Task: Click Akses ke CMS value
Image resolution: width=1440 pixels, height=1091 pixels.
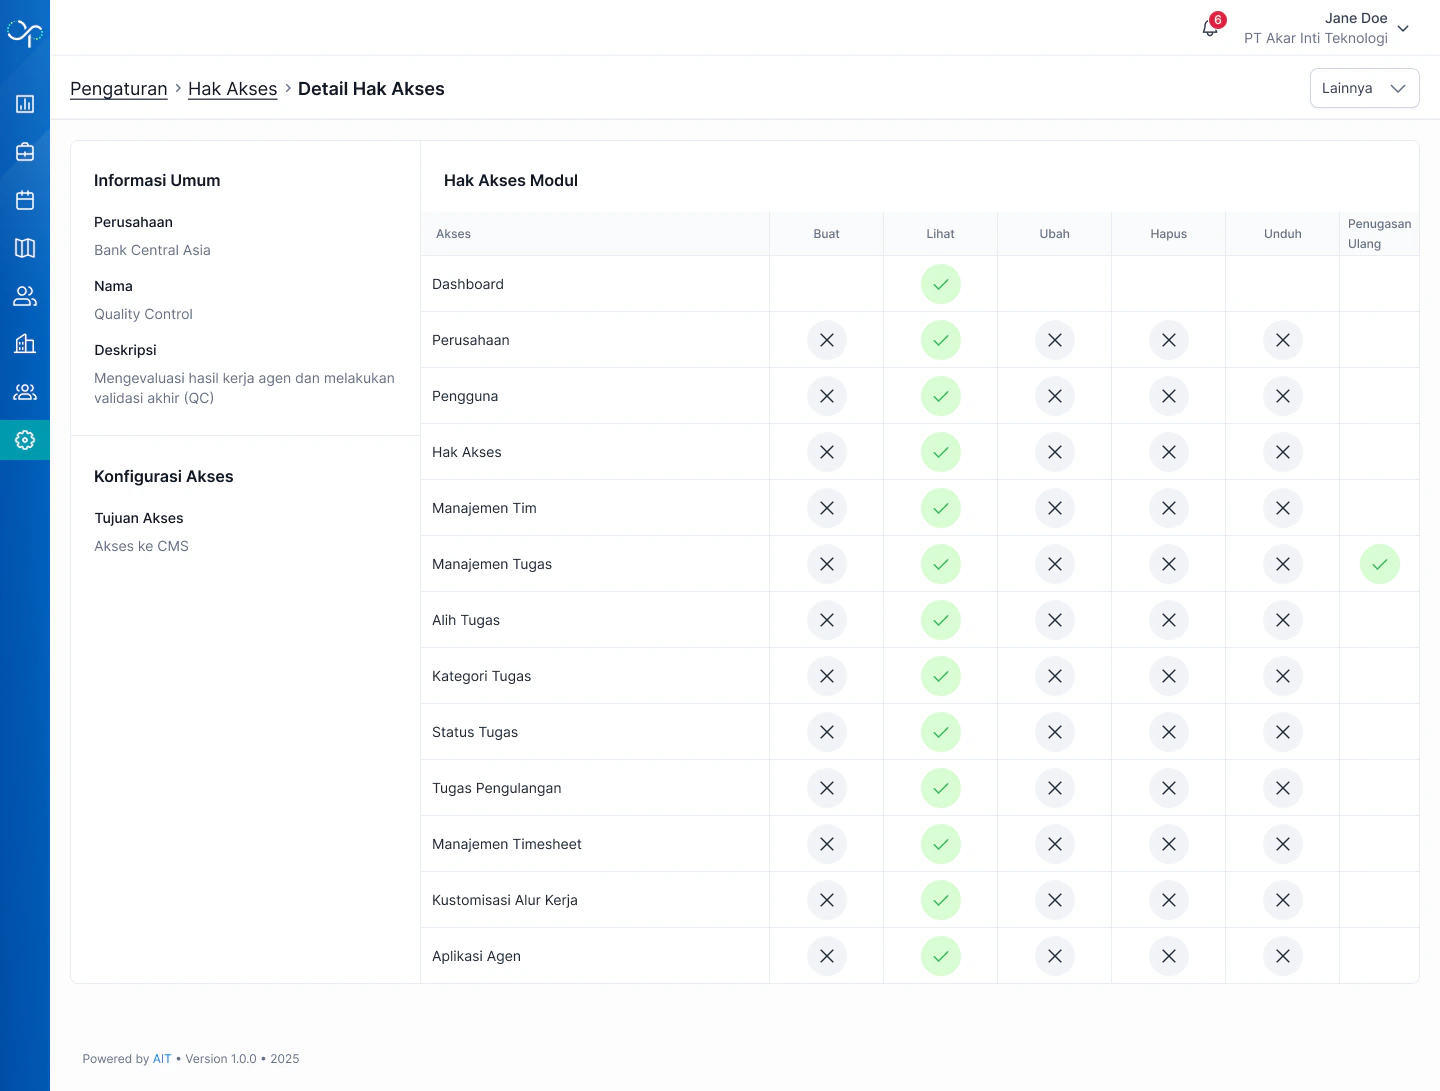Action: [x=141, y=546]
